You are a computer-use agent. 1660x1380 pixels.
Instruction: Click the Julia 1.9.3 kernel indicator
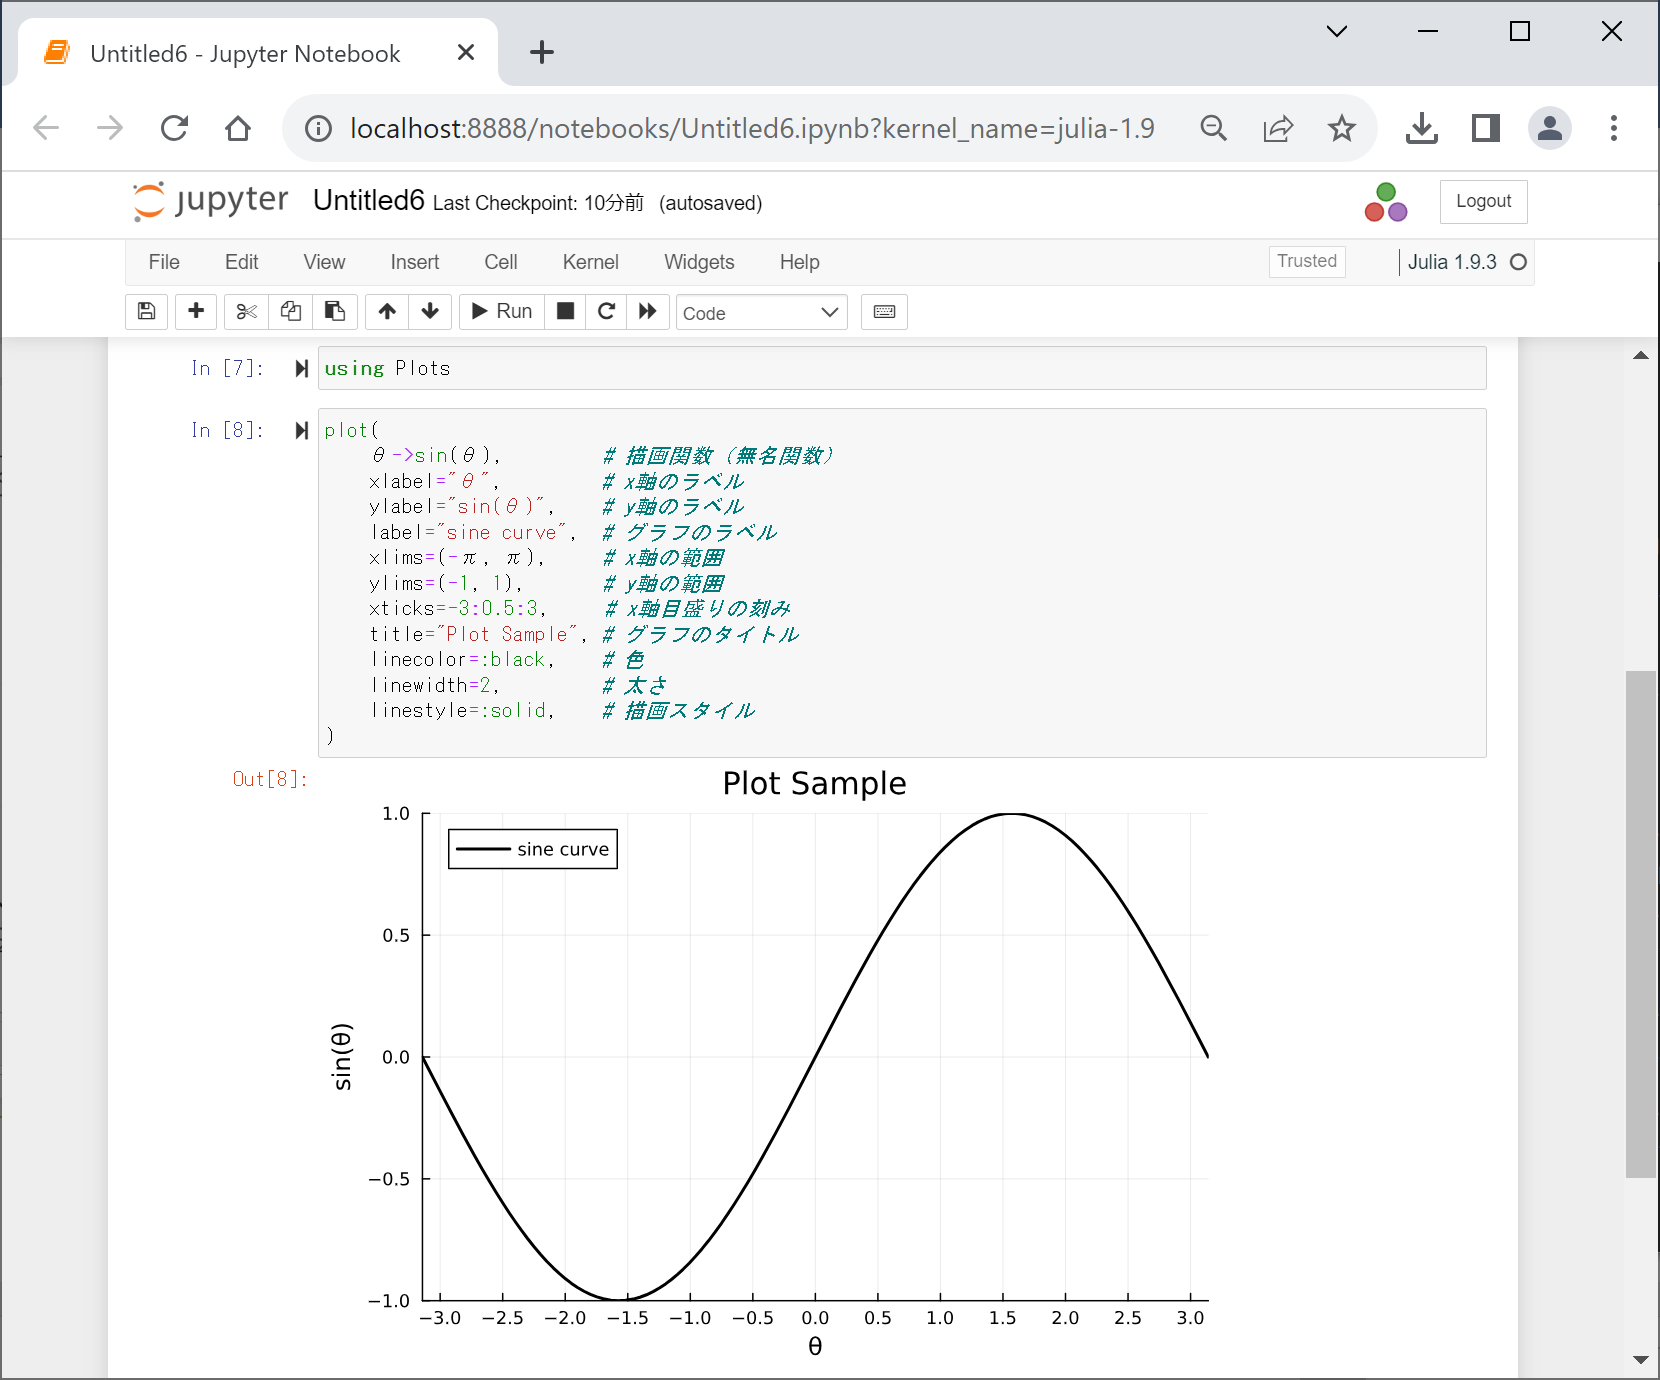1452,262
